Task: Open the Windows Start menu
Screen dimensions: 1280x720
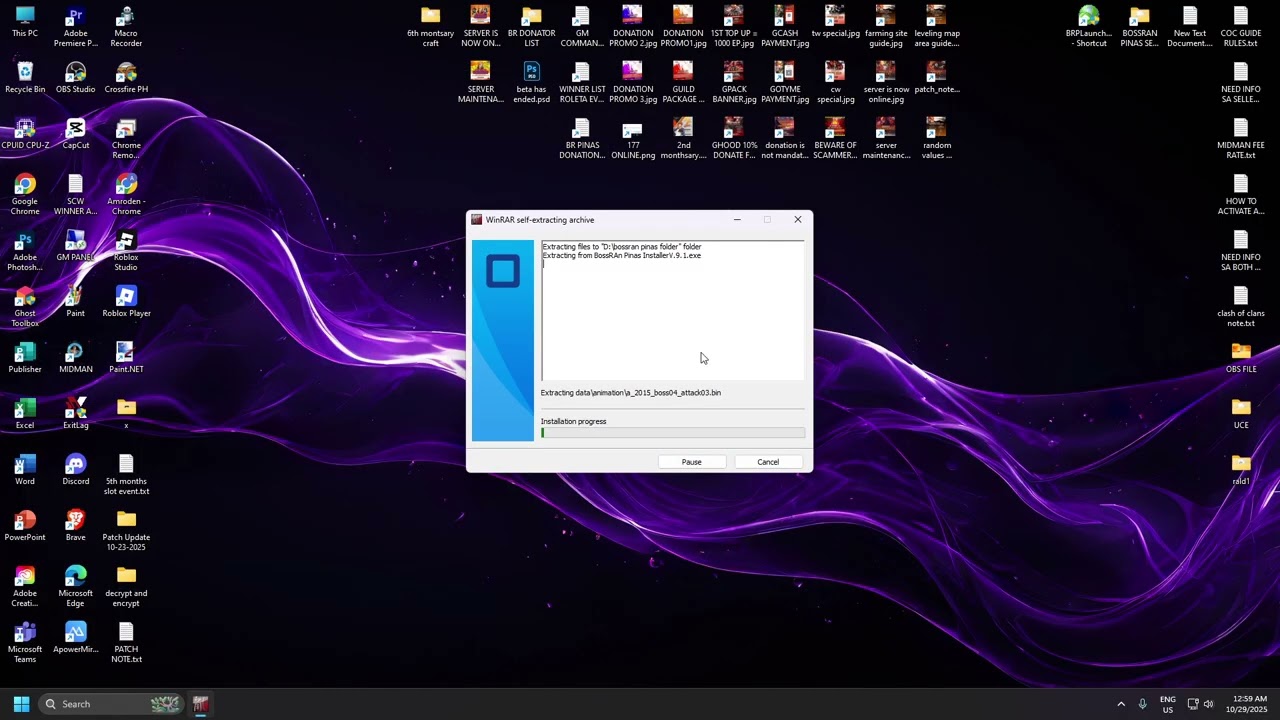Action: click(x=21, y=704)
